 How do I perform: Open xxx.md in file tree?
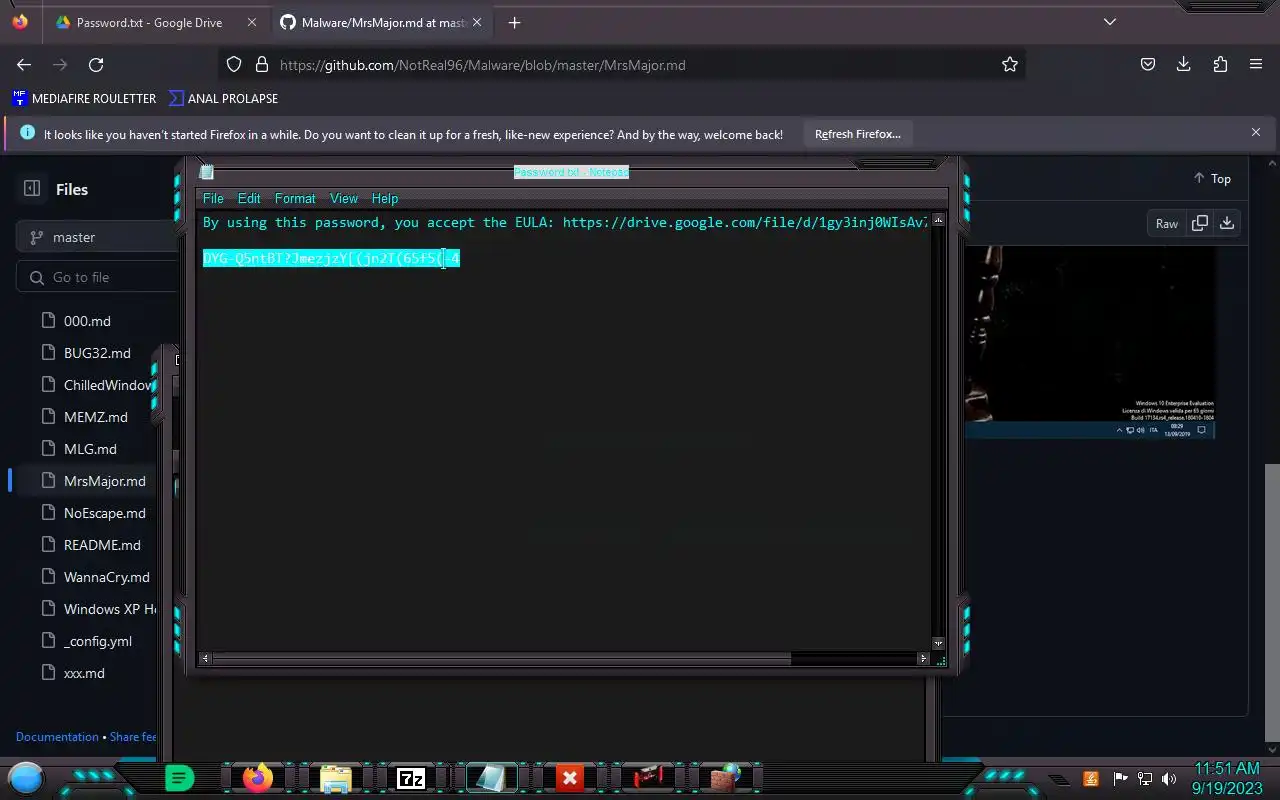coord(84,673)
